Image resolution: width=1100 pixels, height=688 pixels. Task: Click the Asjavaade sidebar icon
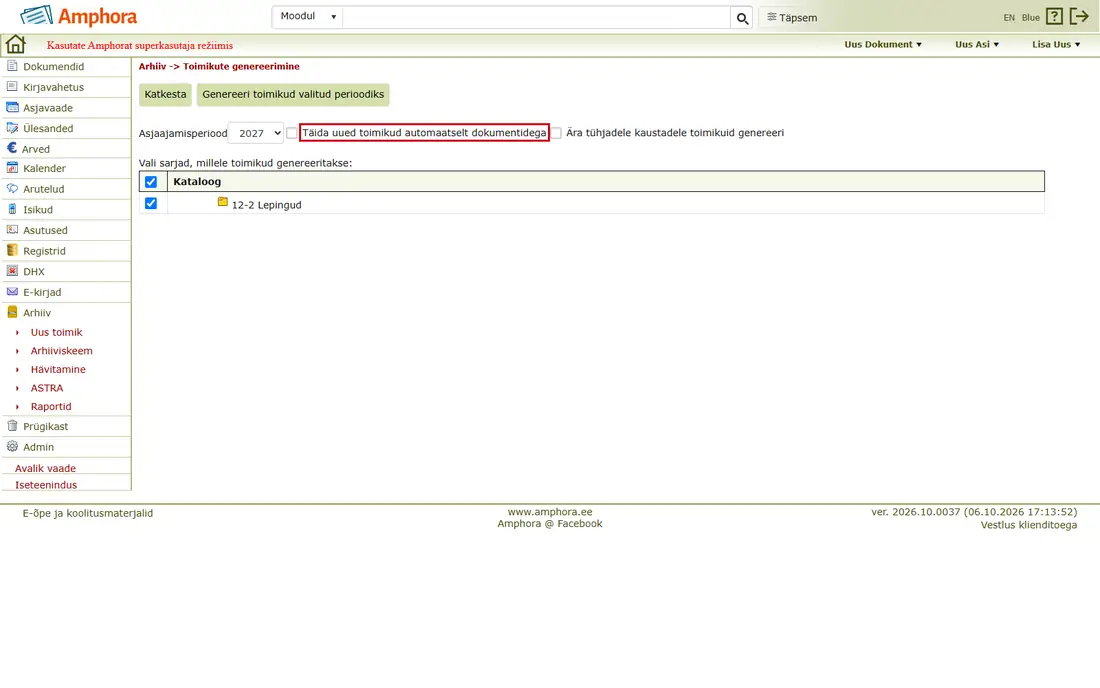12,107
